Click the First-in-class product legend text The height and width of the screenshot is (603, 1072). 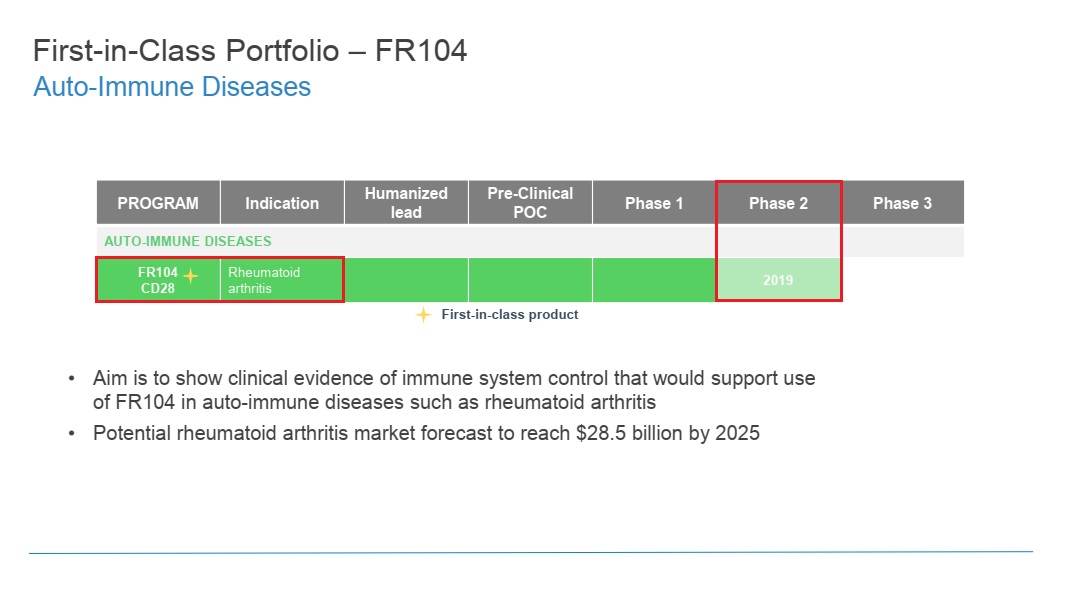coord(510,314)
